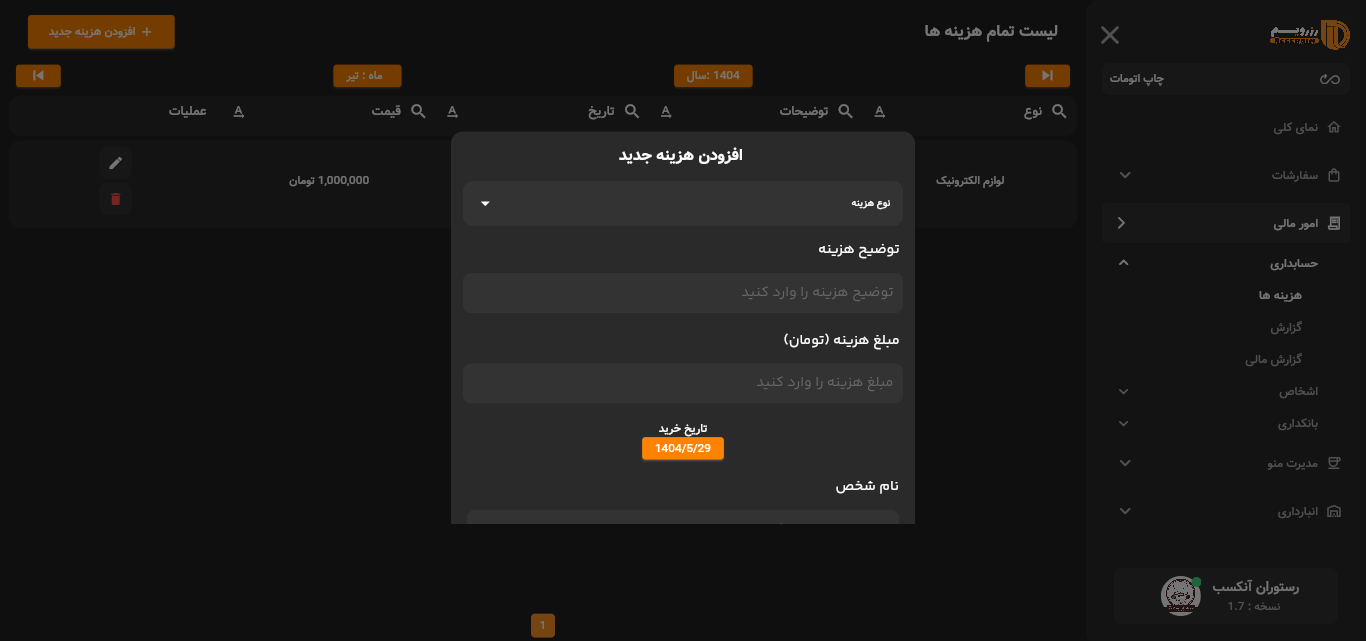The width and height of the screenshot is (1366, 641).
Task: Click the home icon next to نمای کلی
Action: coord(1333,127)
